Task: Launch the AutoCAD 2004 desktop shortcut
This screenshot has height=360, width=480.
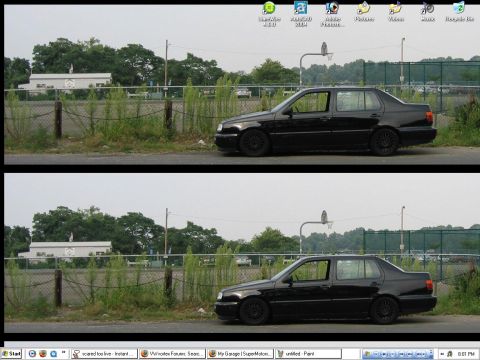Action: tap(301, 14)
